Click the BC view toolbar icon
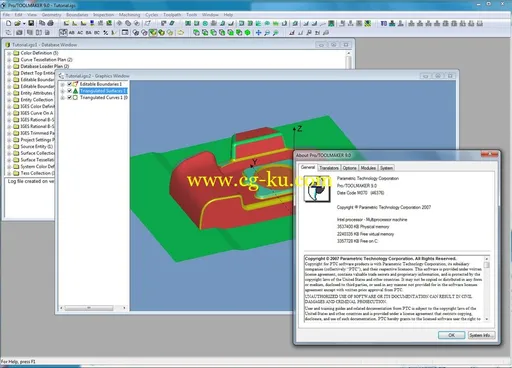Screen dimensions: 512x368 click(x=97, y=33)
